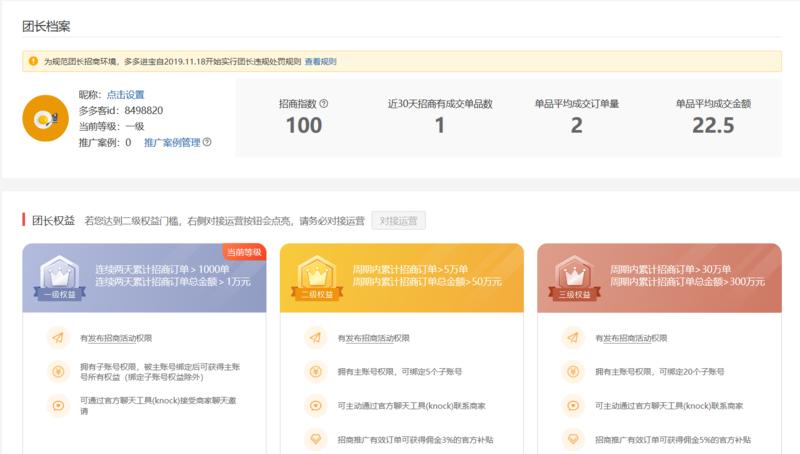Click 单品平均成交订单量 label

(577, 104)
